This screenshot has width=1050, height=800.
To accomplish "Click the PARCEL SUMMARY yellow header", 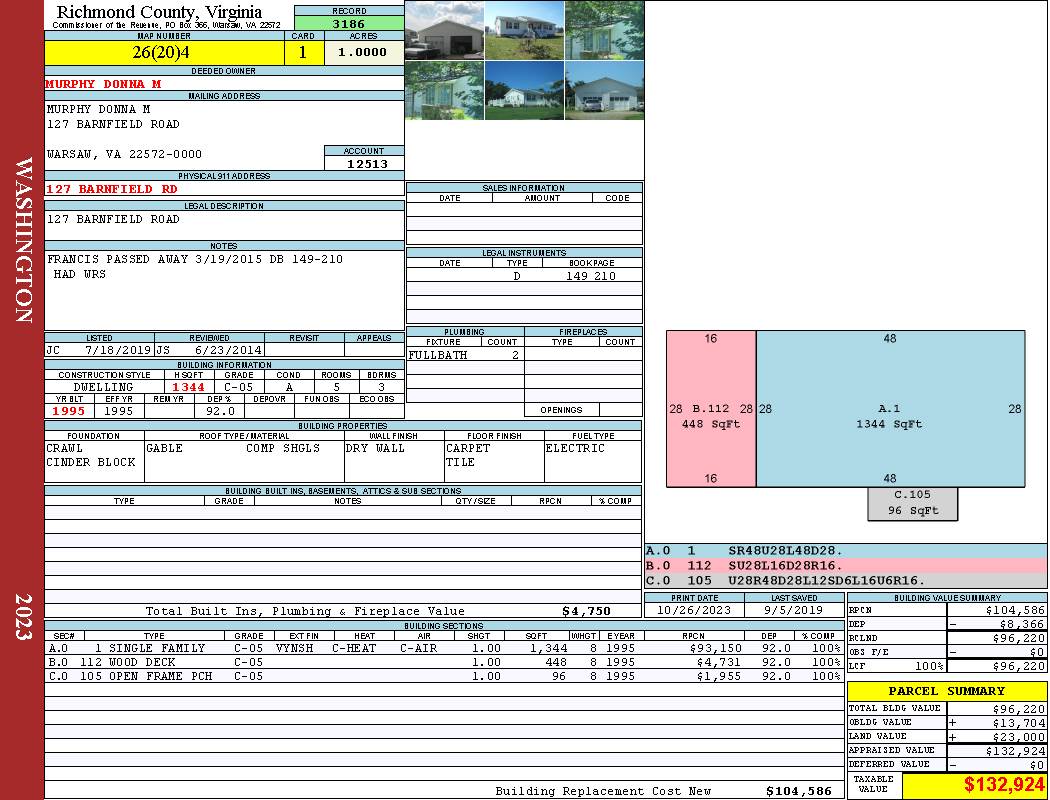I will coord(947,691).
